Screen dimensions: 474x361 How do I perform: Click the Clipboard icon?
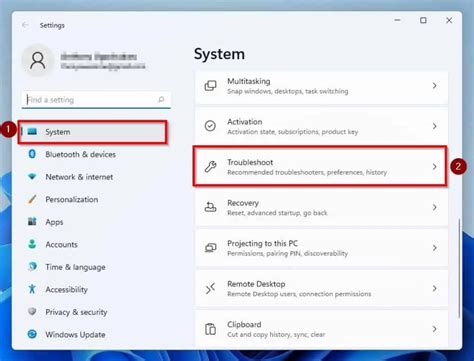click(210, 329)
